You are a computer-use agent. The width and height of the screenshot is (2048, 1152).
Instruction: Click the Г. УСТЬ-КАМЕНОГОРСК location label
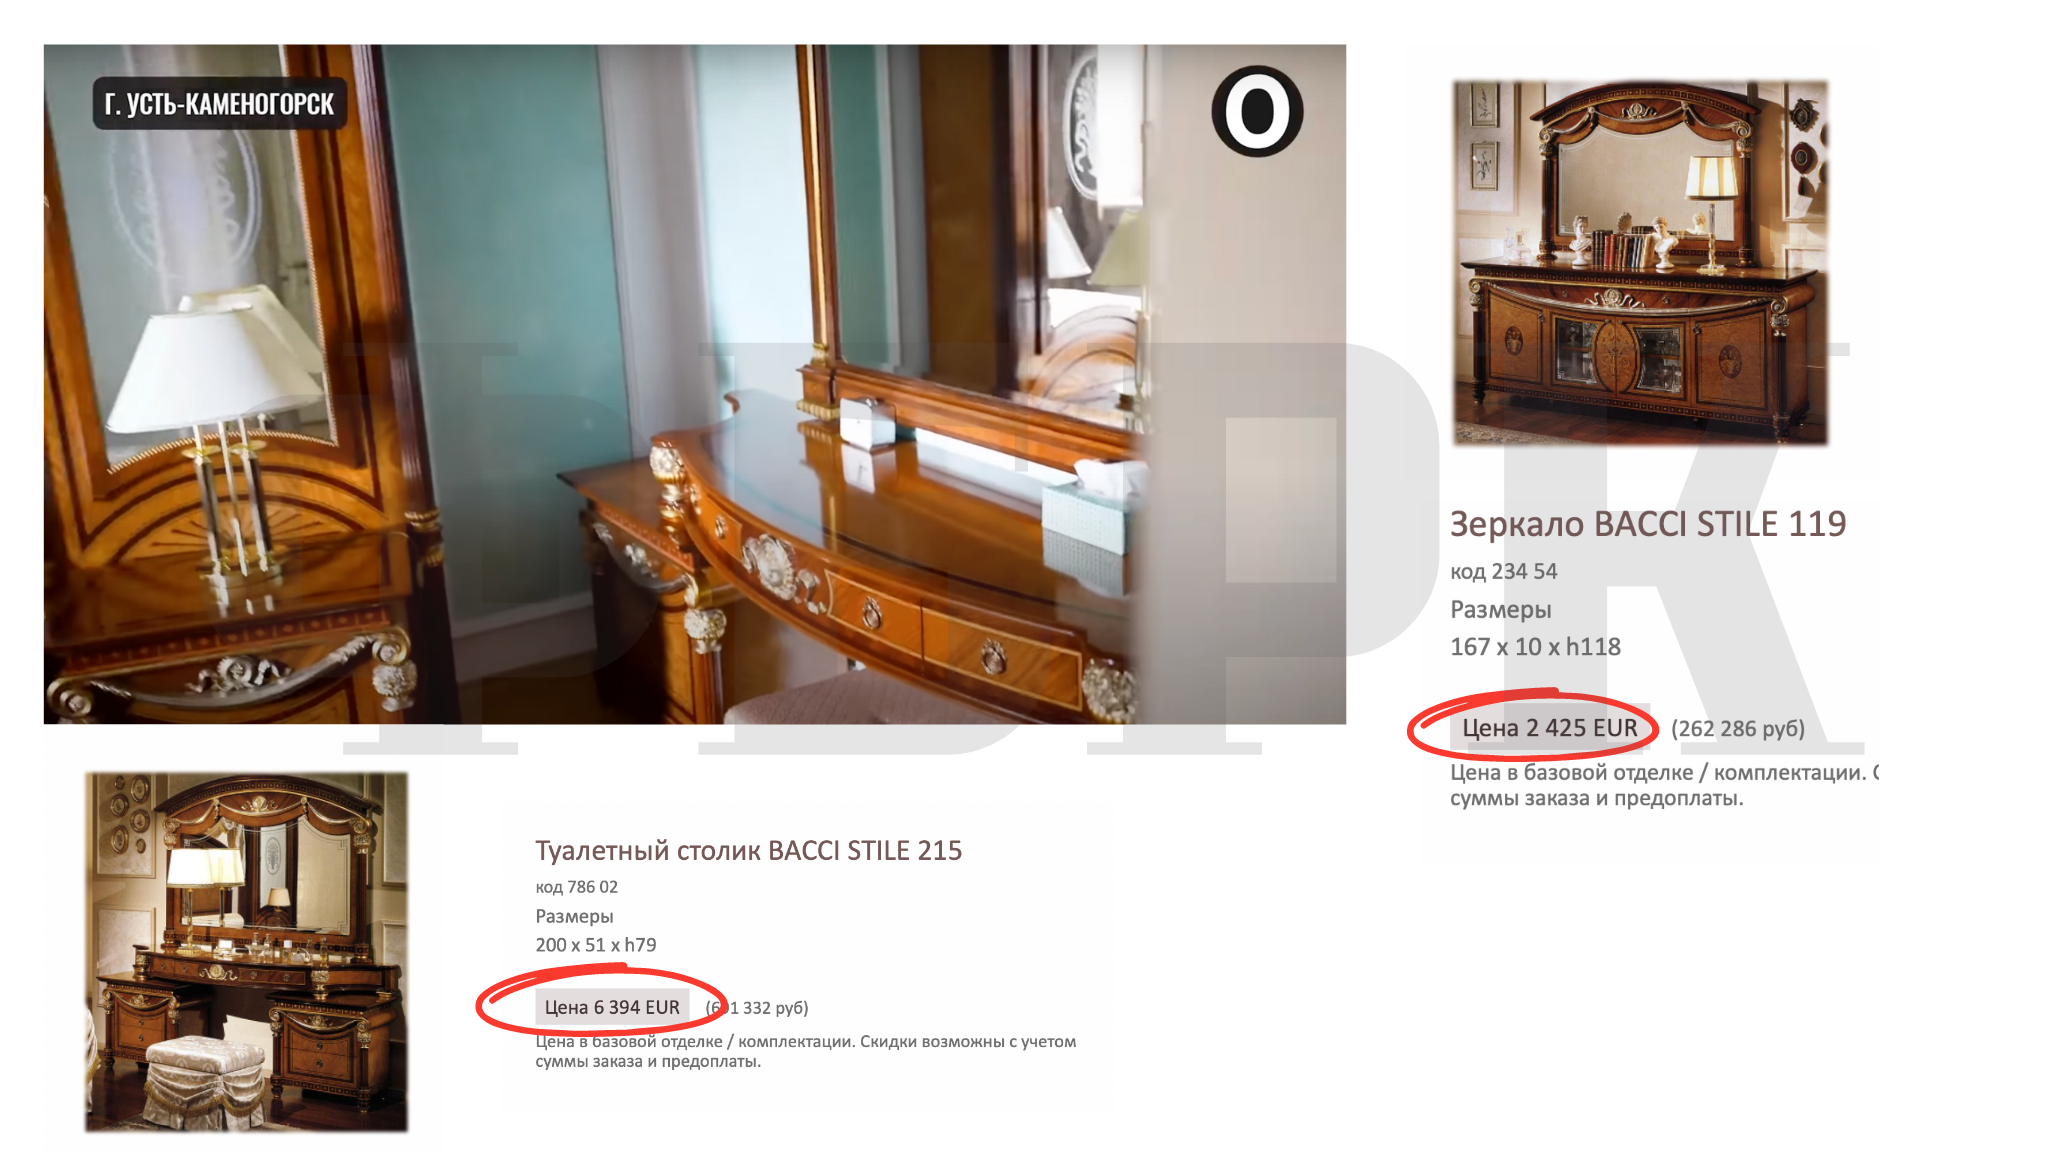(x=220, y=103)
